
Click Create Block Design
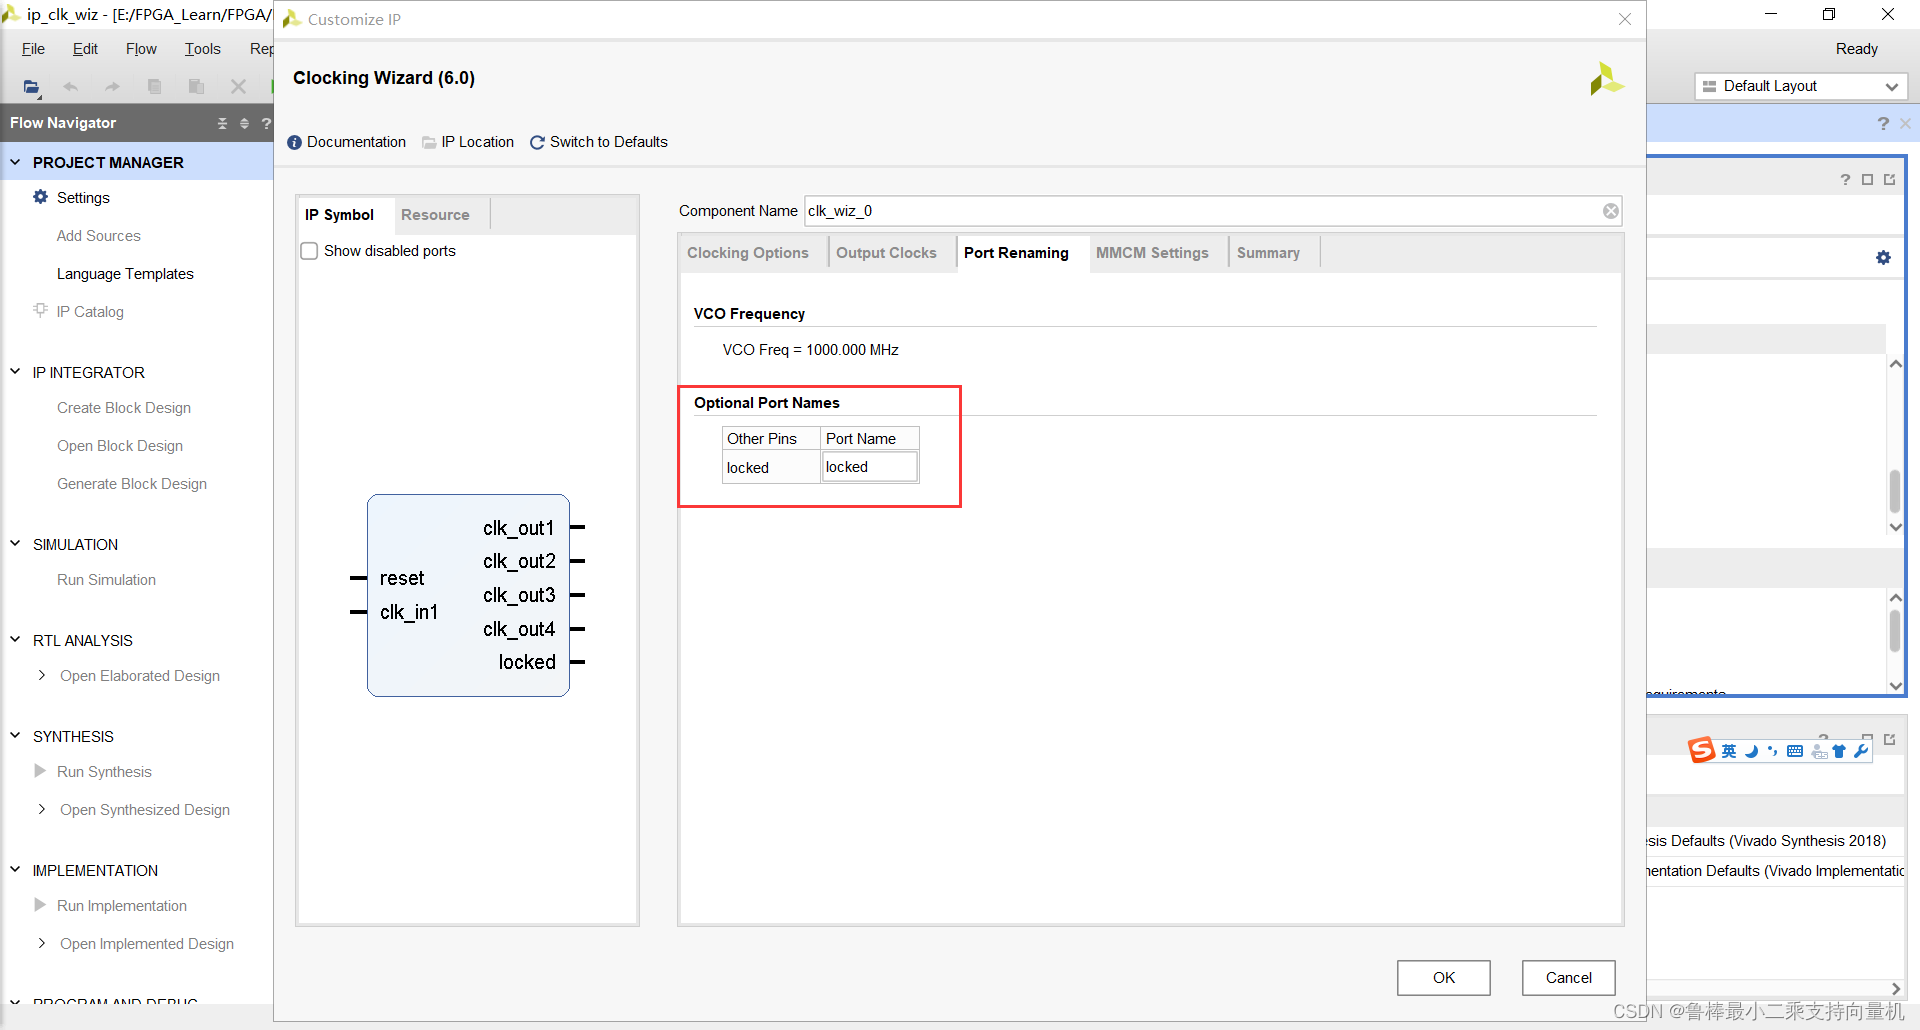click(x=124, y=408)
